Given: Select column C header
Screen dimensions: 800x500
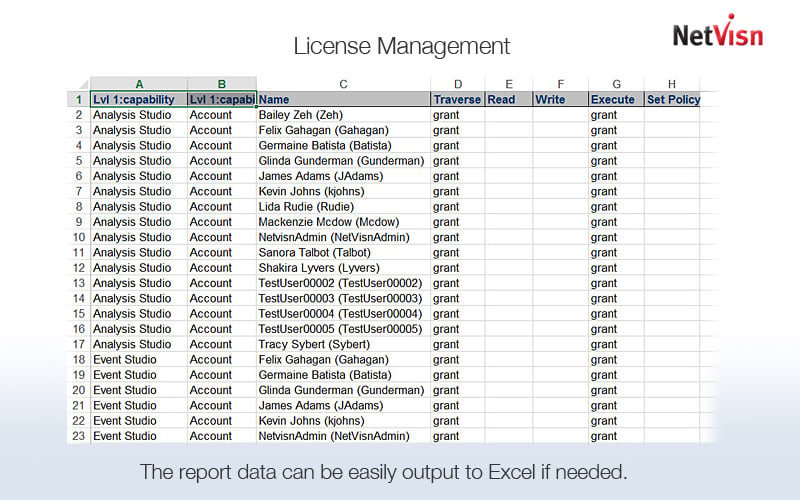Looking at the screenshot, I should pyautogui.click(x=343, y=84).
